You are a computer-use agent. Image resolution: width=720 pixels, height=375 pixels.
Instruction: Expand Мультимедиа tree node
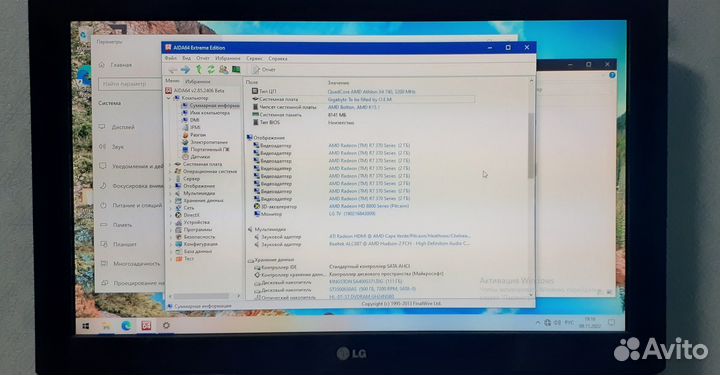(170, 194)
